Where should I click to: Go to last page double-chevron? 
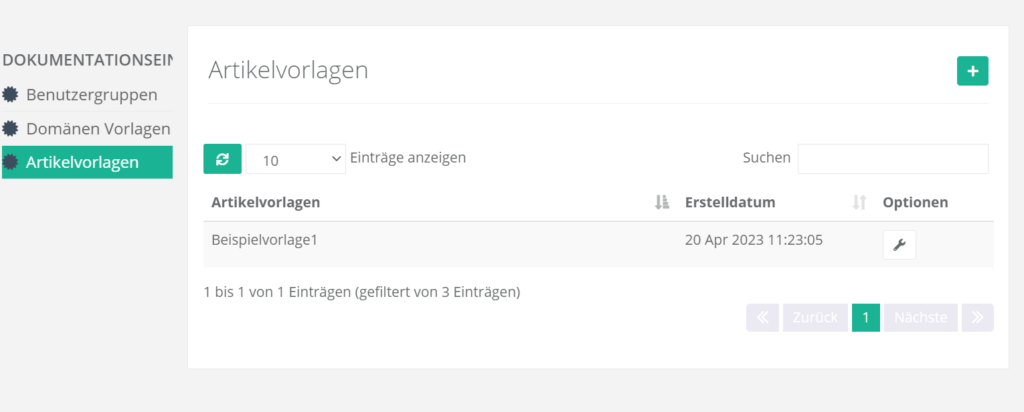point(977,318)
